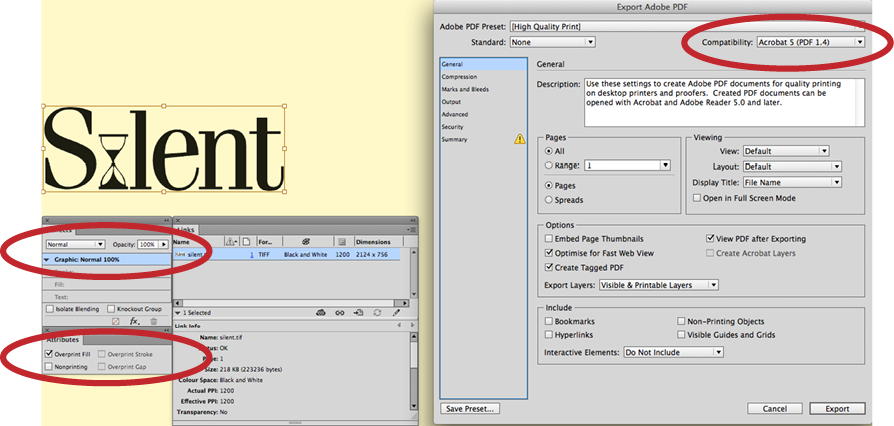Select the All pages radio button
The height and width of the screenshot is (426, 894).
point(549,151)
